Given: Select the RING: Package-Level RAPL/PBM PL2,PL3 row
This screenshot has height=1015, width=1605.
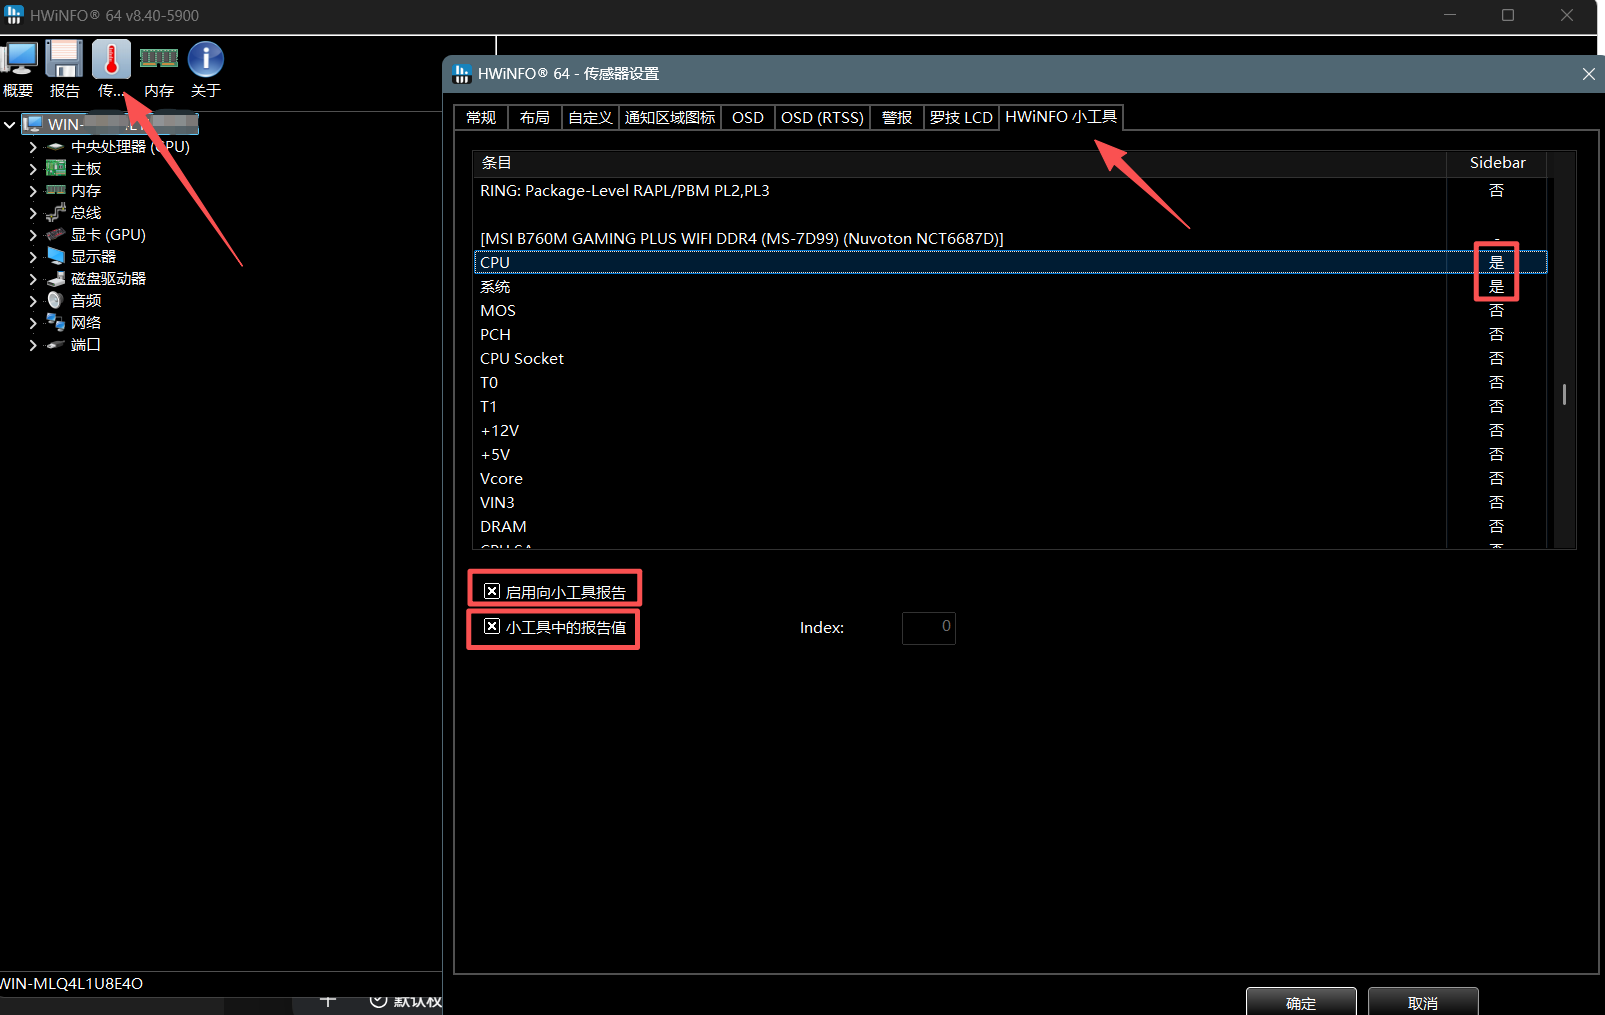Looking at the screenshot, I should point(1010,191).
